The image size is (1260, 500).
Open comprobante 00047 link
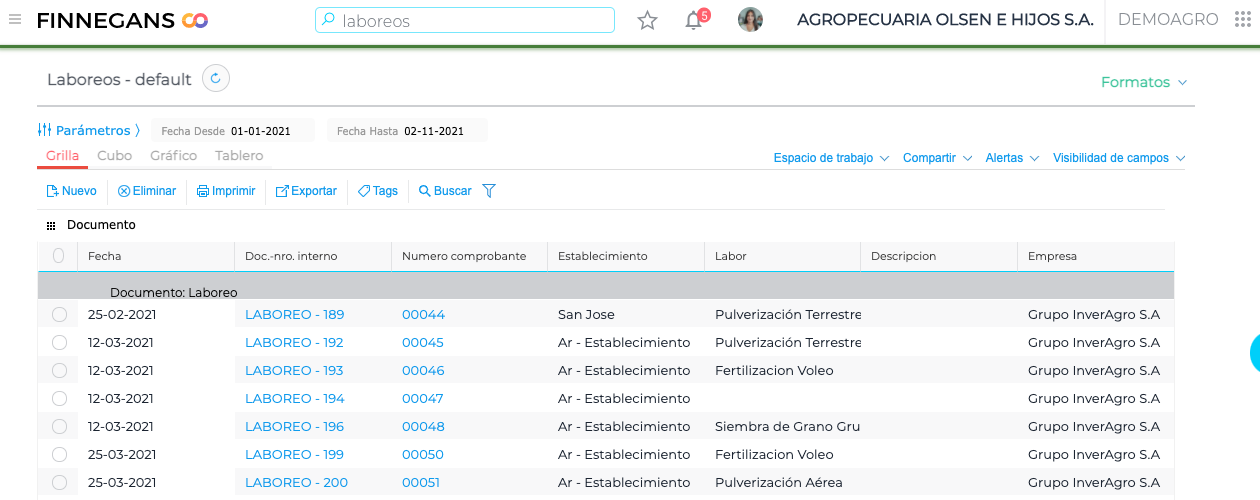pos(422,398)
